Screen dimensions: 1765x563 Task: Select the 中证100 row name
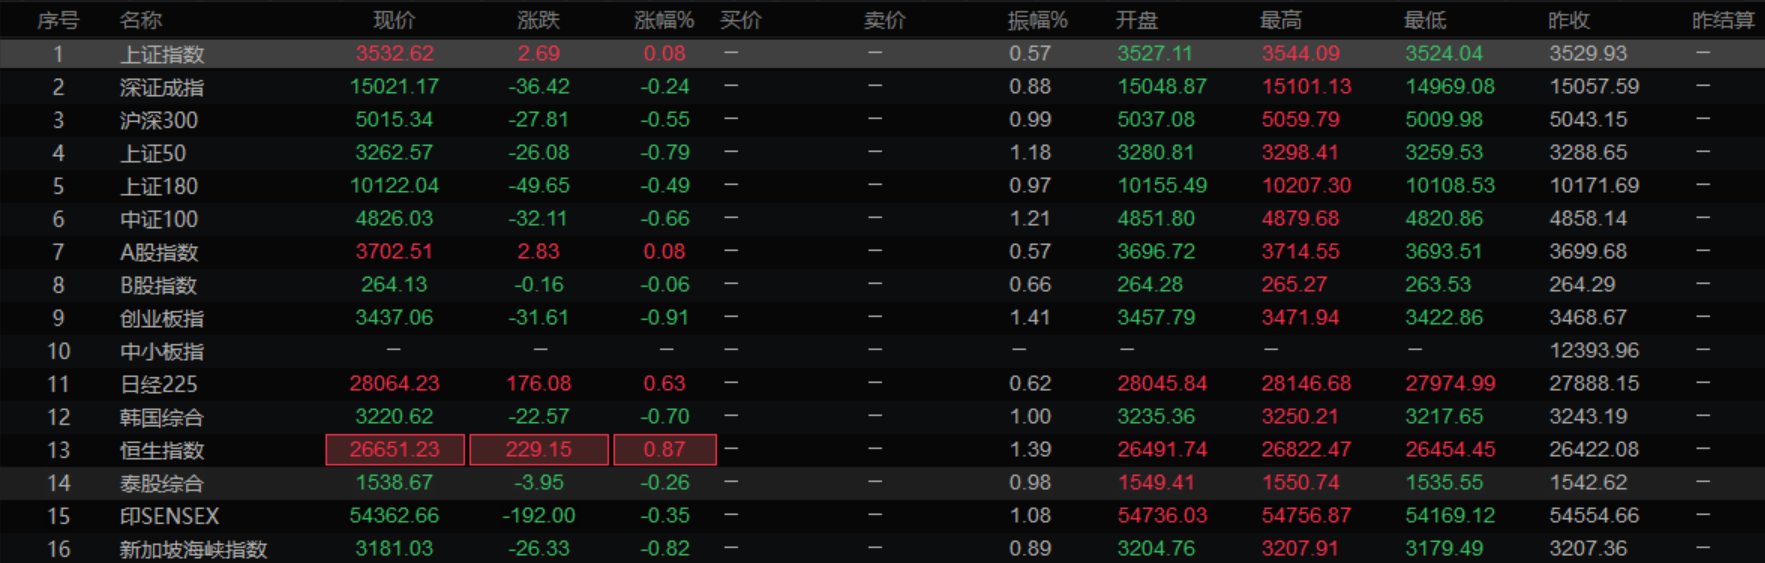(159, 219)
